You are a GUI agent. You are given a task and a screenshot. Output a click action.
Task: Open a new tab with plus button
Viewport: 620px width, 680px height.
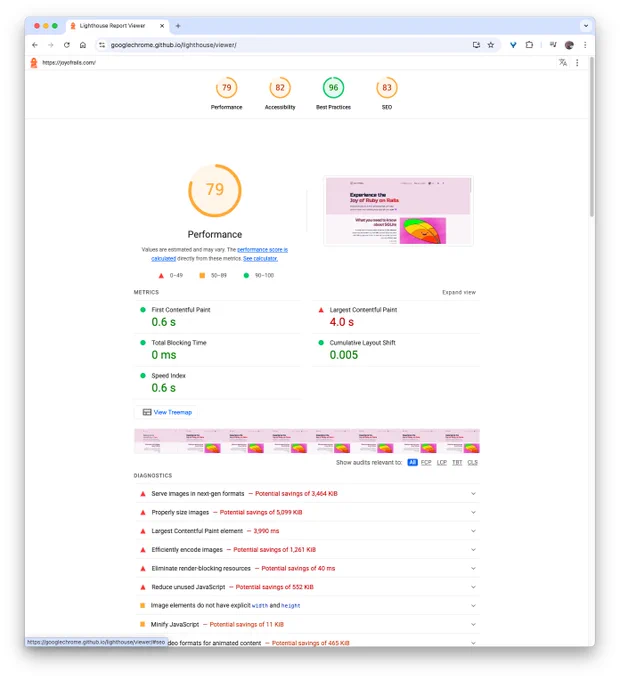tap(178, 26)
